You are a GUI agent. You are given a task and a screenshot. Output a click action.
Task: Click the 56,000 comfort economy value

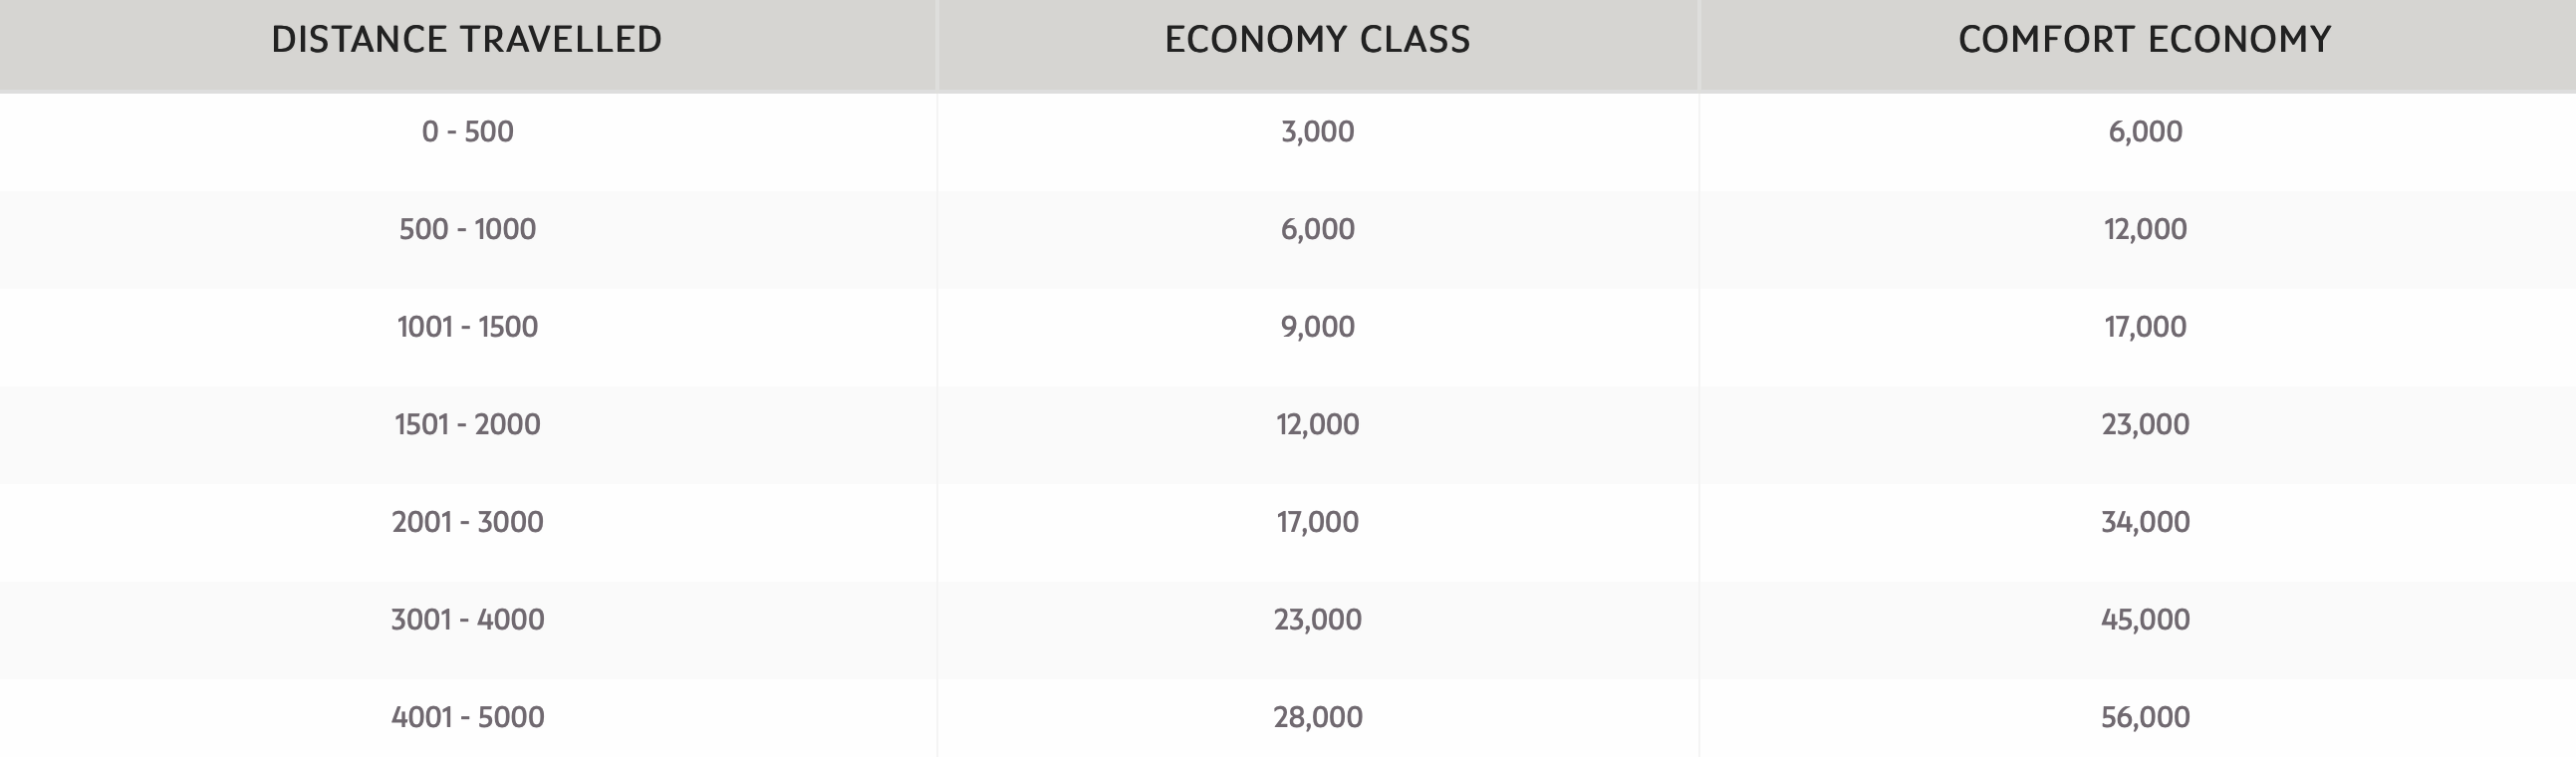pos(2145,718)
